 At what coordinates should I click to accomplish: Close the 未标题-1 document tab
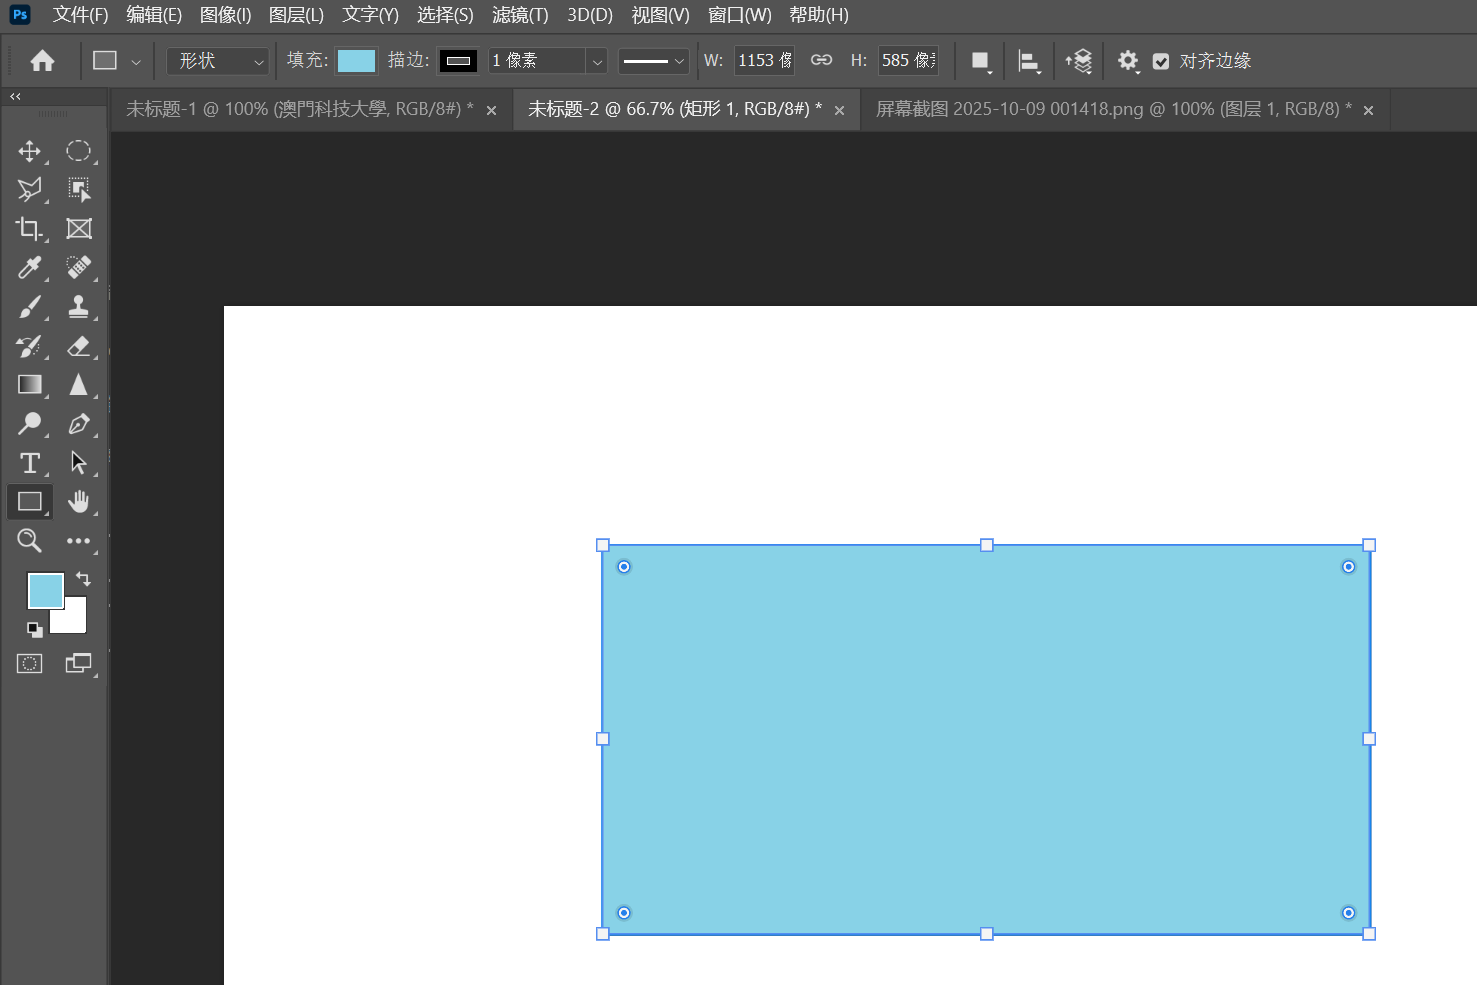click(491, 110)
